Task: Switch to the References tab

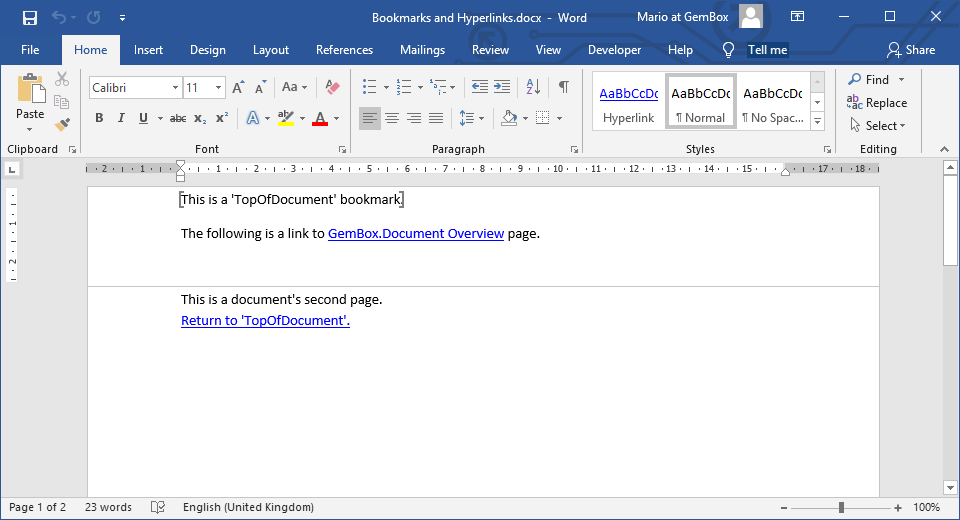Action: 344,50
